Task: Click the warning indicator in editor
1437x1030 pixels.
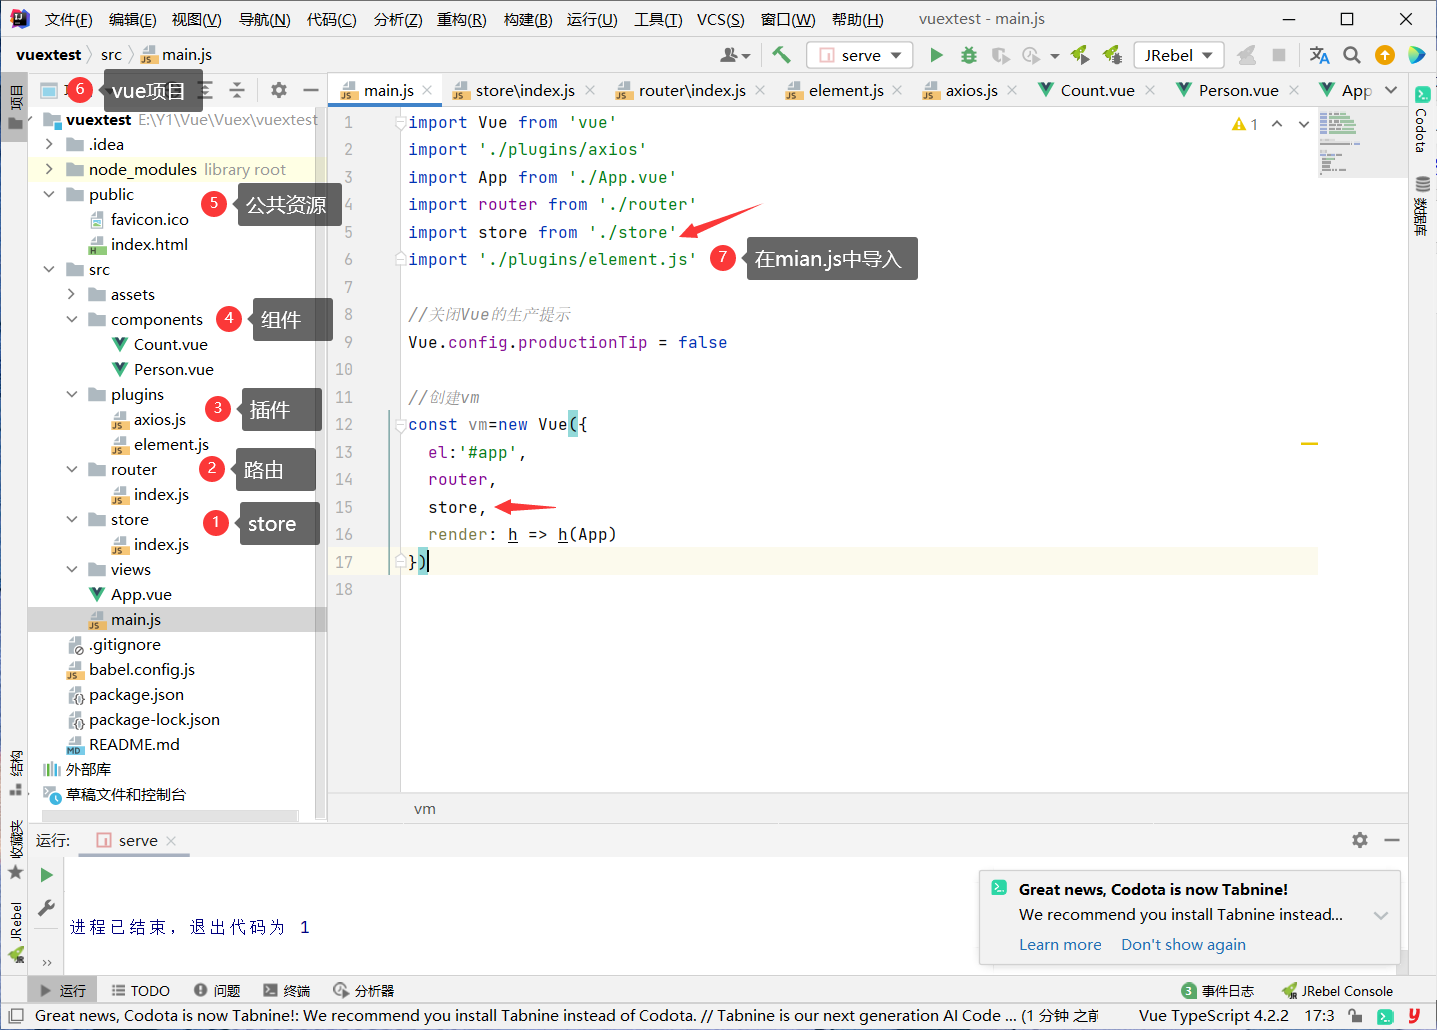Action: (1245, 124)
